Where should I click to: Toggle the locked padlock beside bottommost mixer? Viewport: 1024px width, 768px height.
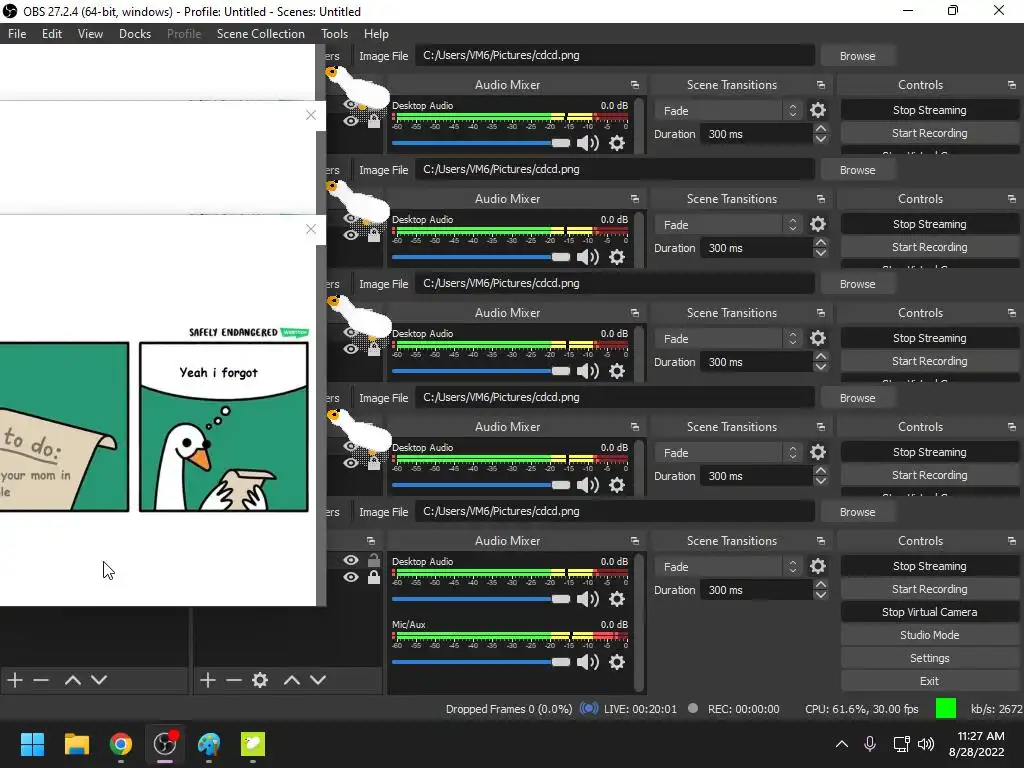[x=374, y=577]
